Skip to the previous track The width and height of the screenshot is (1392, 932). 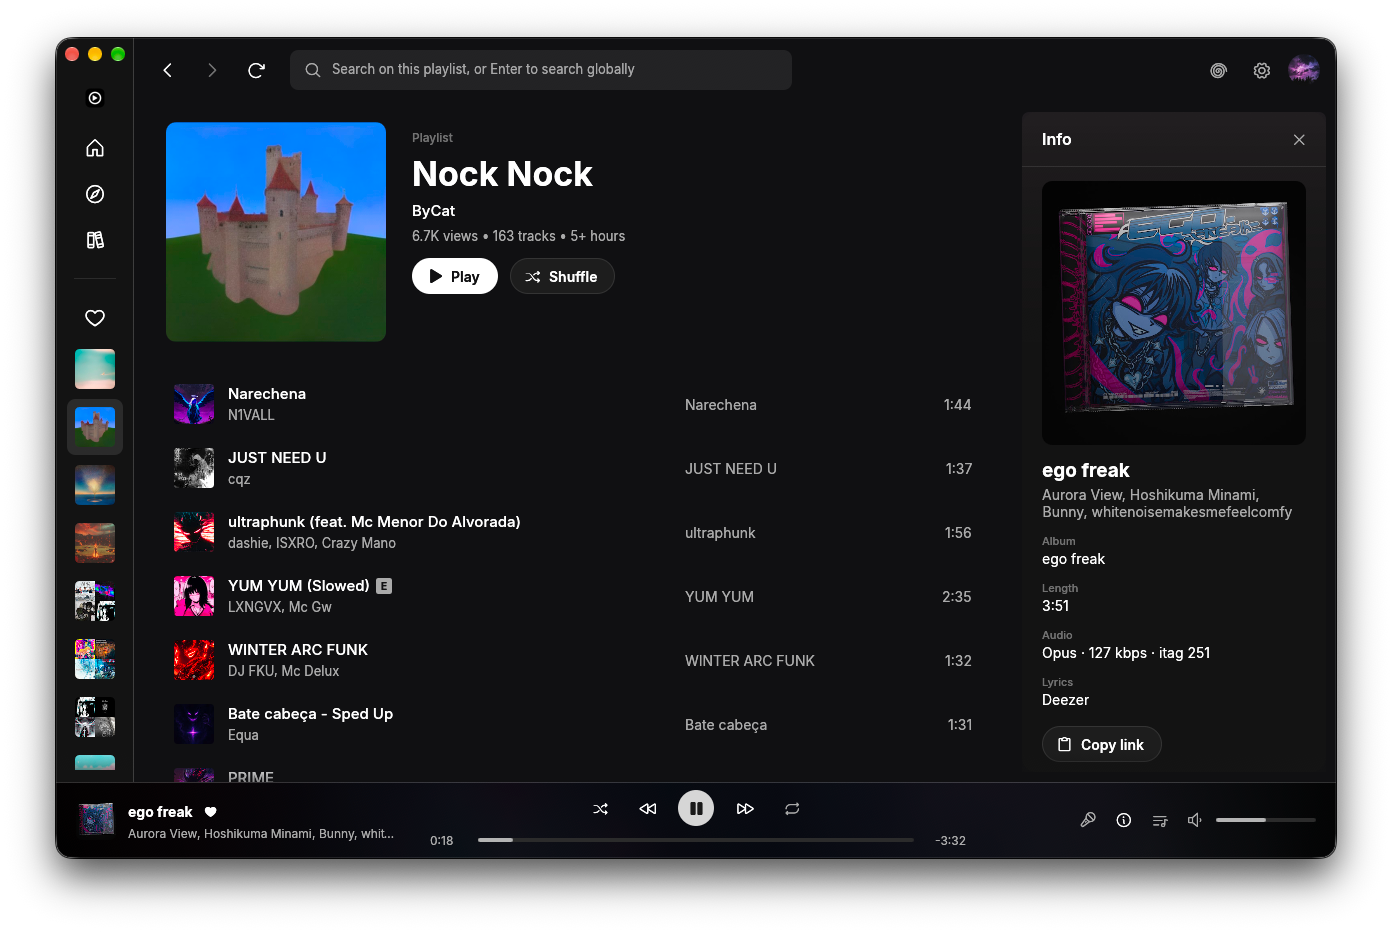[x=648, y=809]
